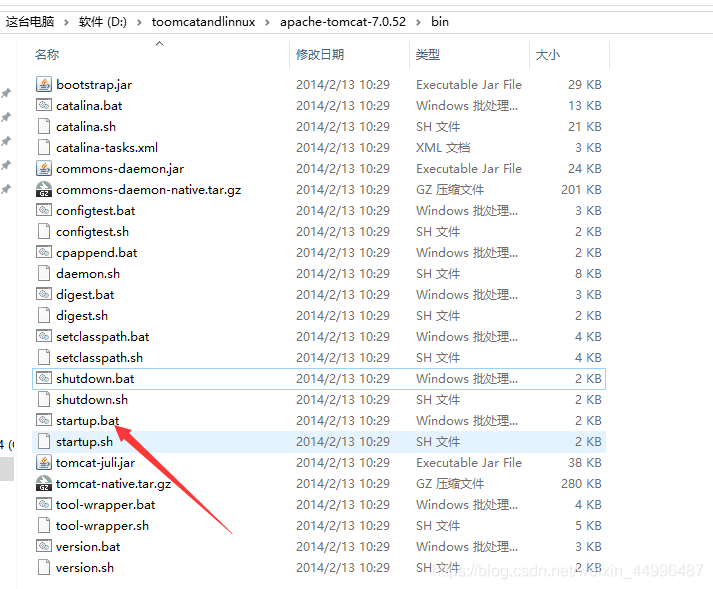Expand the chevron after 软件 (D:) breadcrumb
Screen dimensions: 713x589
point(139,22)
